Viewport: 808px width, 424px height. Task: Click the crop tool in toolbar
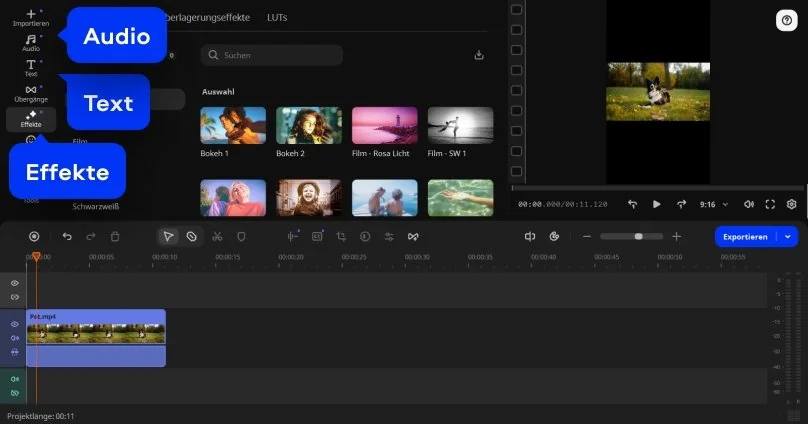(x=341, y=237)
